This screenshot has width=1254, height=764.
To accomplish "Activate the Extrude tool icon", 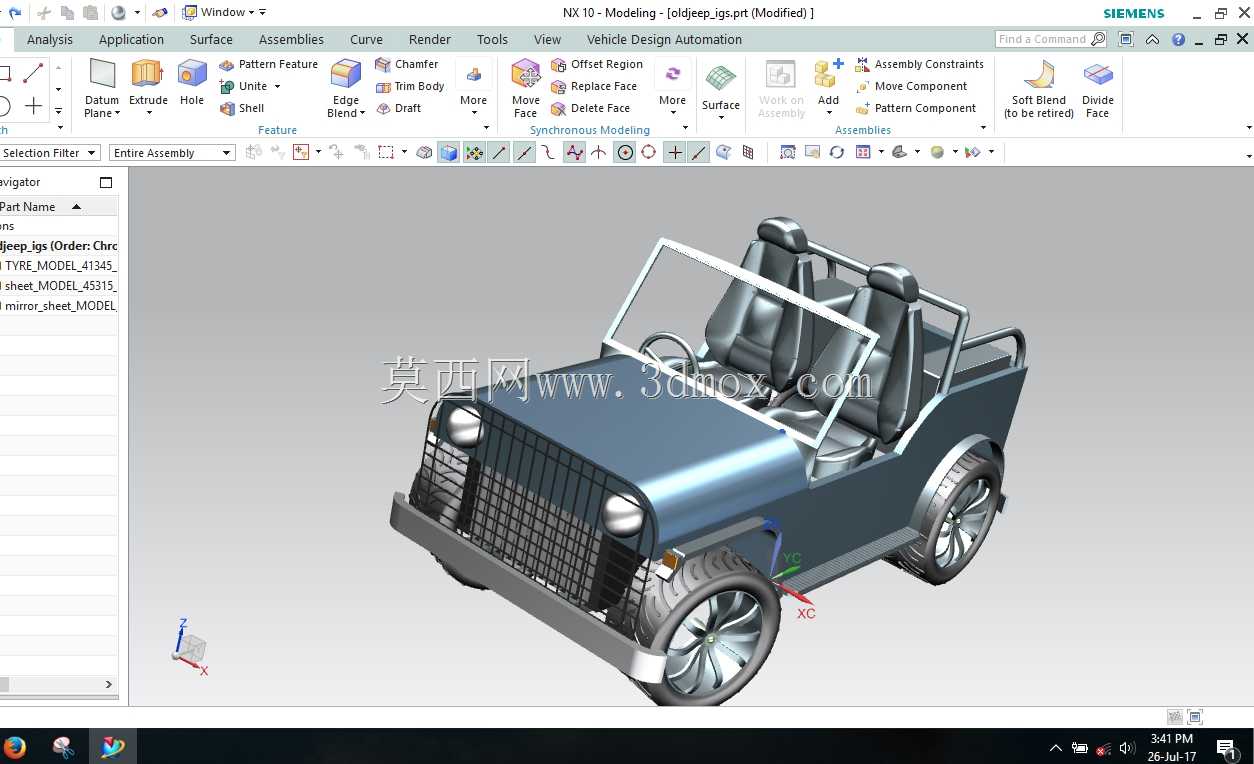I will pos(148,75).
